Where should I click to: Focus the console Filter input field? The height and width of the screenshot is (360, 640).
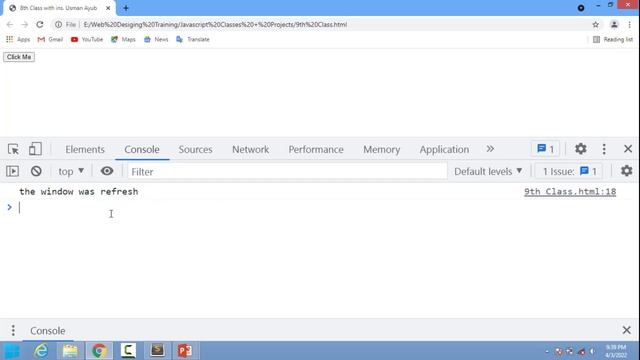pyautogui.click(x=287, y=171)
